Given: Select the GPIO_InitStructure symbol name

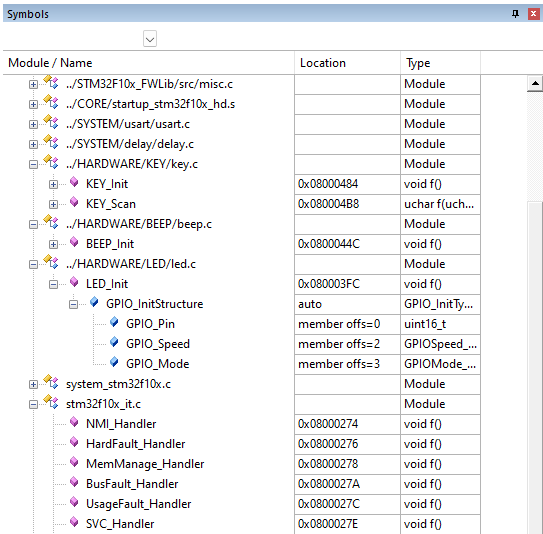Looking at the screenshot, I should [154, 304].
